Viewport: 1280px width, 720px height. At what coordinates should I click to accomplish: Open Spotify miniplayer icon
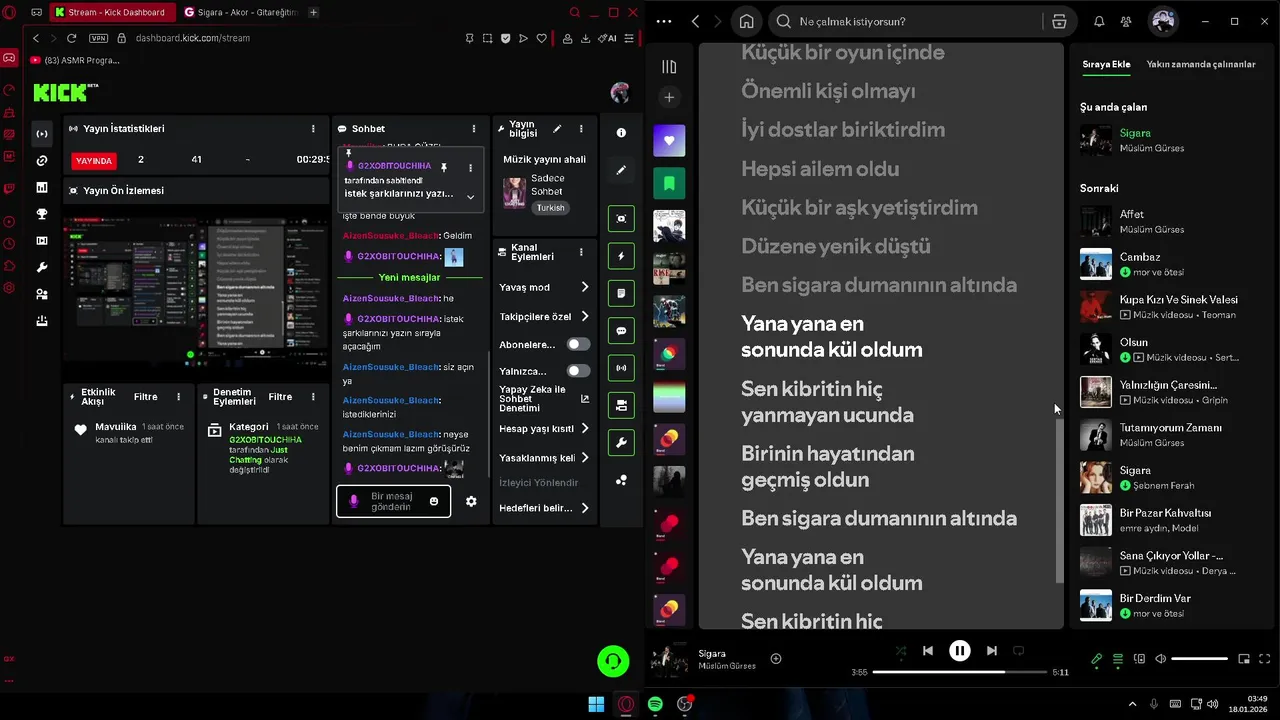1244,659
